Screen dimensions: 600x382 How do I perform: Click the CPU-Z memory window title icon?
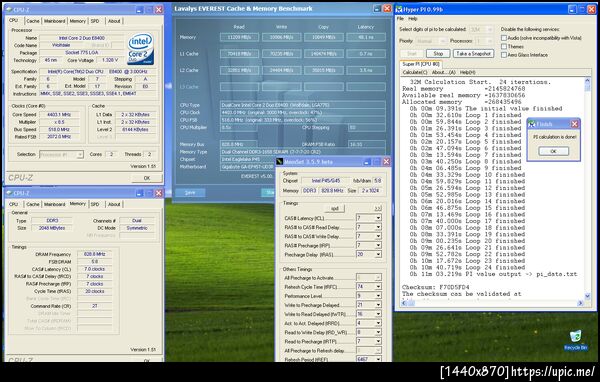tap(9, 193)
